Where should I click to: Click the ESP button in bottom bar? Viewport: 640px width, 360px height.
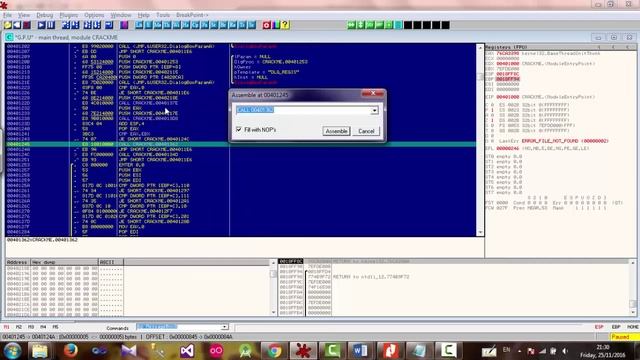click(x=599, y=327)
